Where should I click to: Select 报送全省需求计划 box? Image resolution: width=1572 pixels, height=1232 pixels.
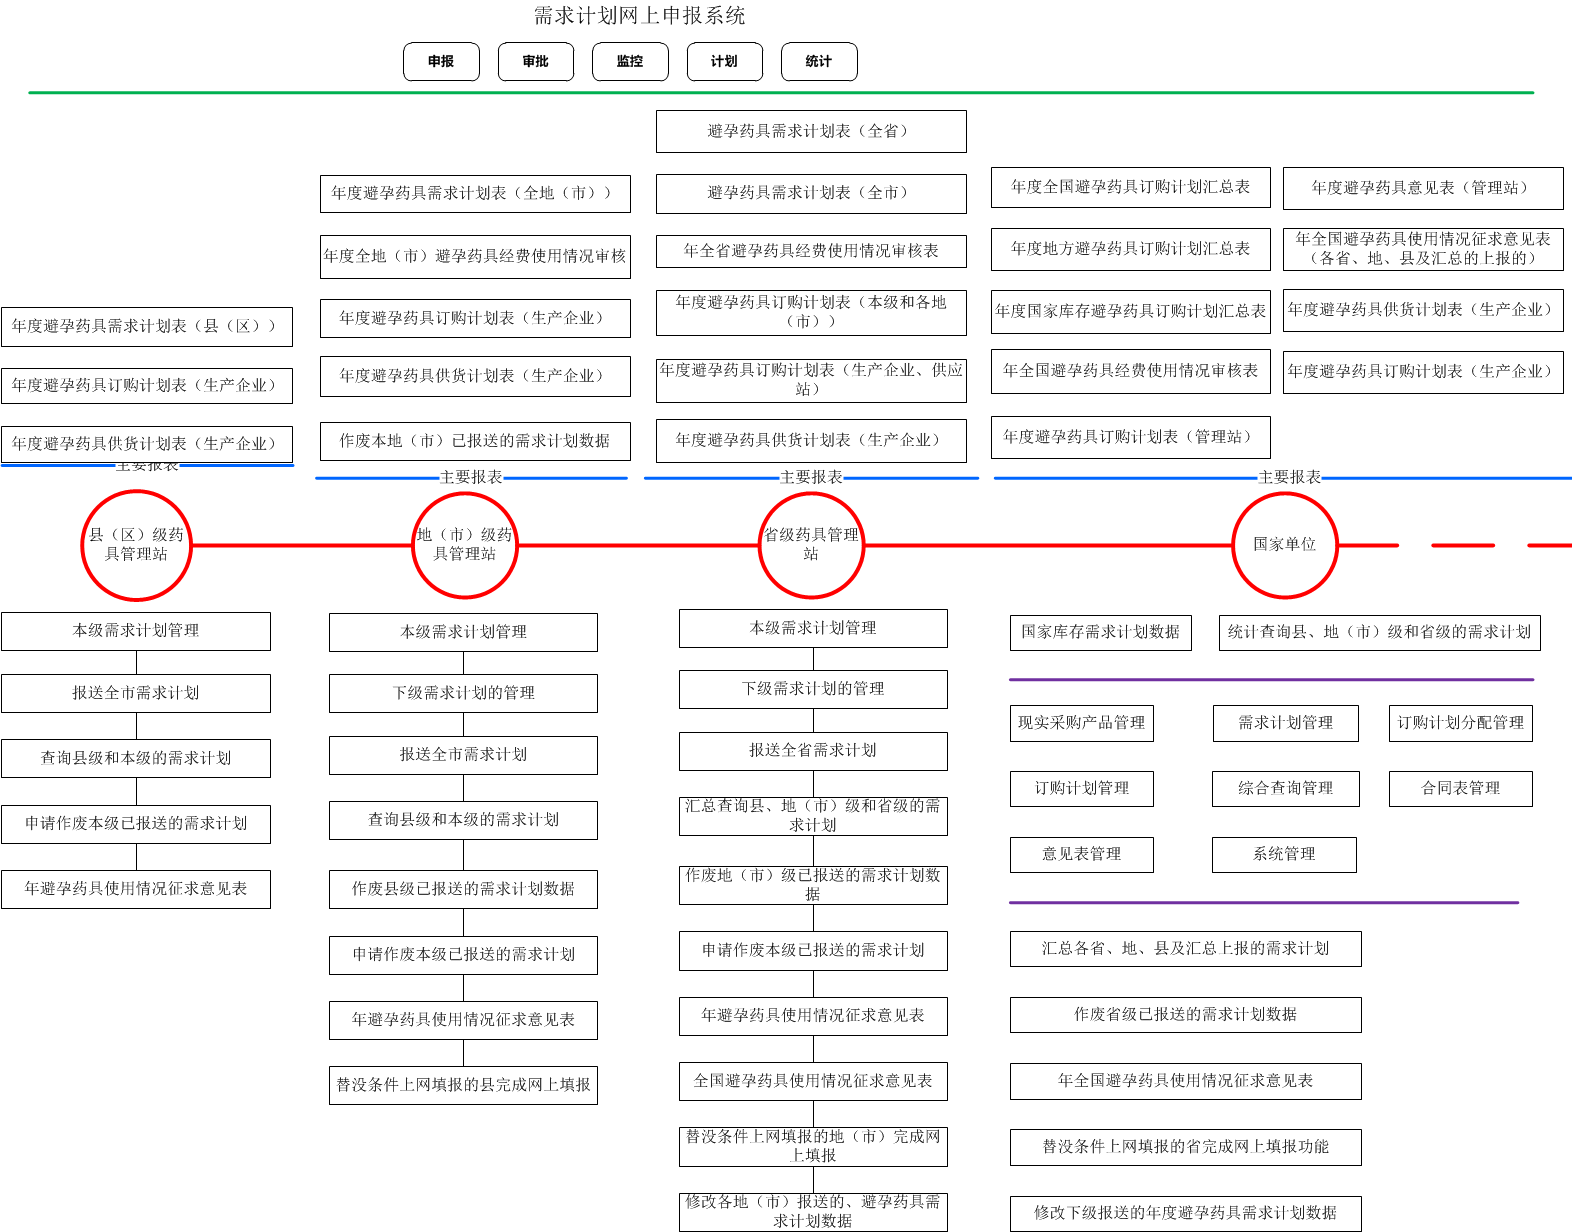click(x=813, y=750)
